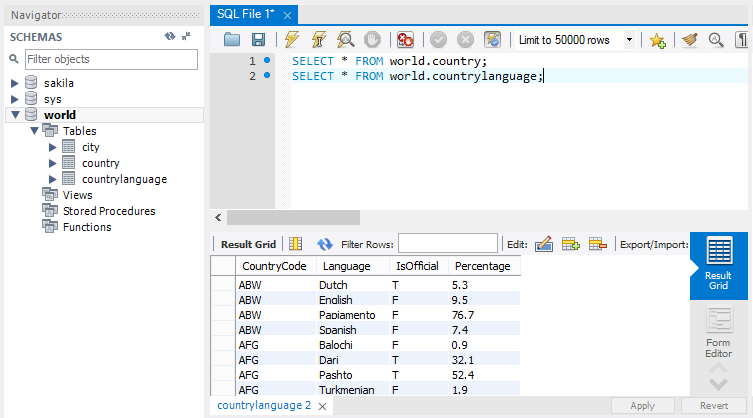
Task: Open a SQL script file folder icon
Action: click(232, 39)
